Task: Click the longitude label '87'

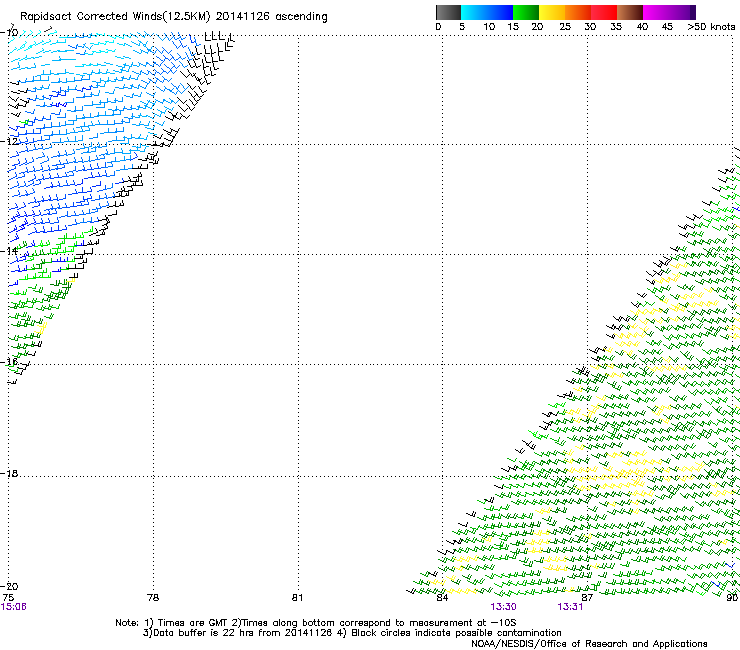Action: [587, 598]
